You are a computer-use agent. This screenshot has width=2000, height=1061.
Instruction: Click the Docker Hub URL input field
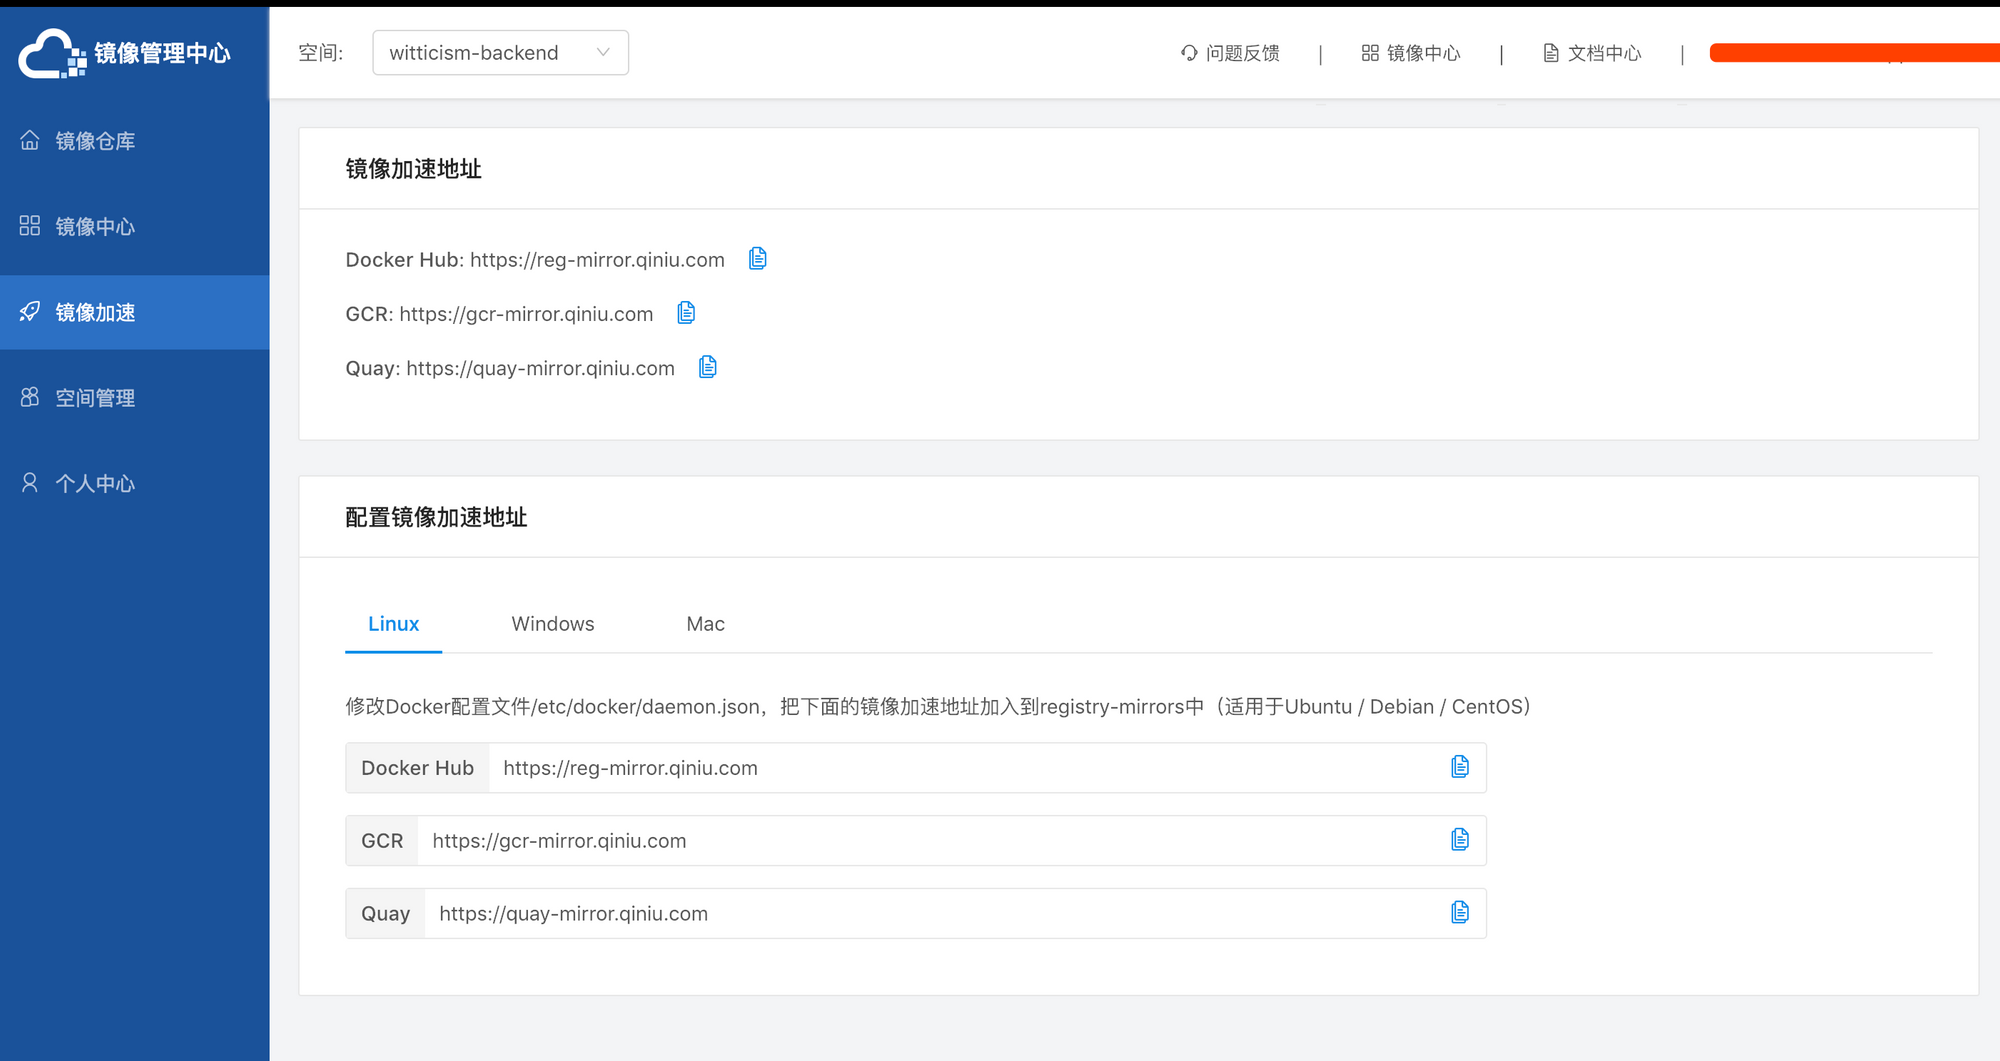pyautogui.click(x=960, y=768)
